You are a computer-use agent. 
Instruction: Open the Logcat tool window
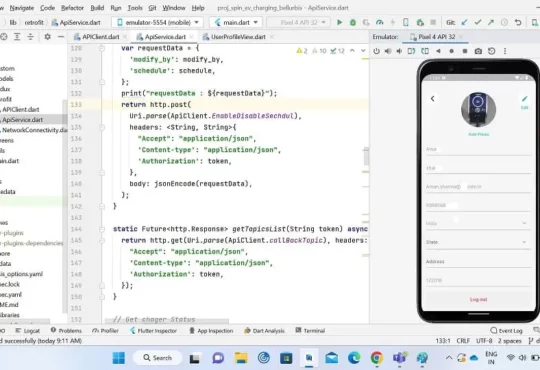(x=28, y=331)
